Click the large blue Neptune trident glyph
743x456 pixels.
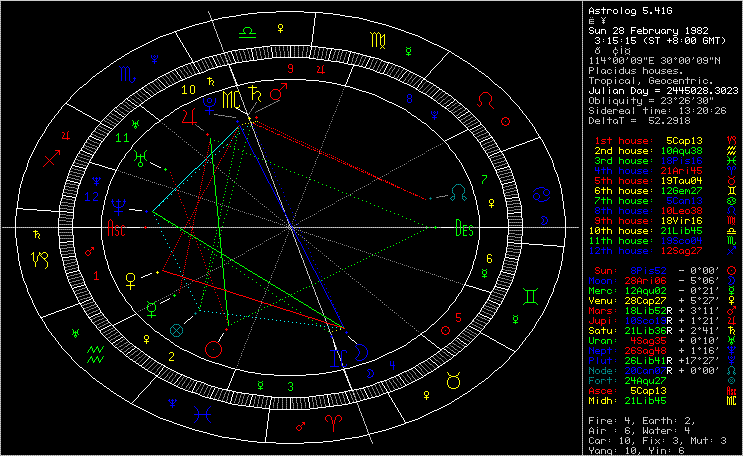(x=118, y=207)
